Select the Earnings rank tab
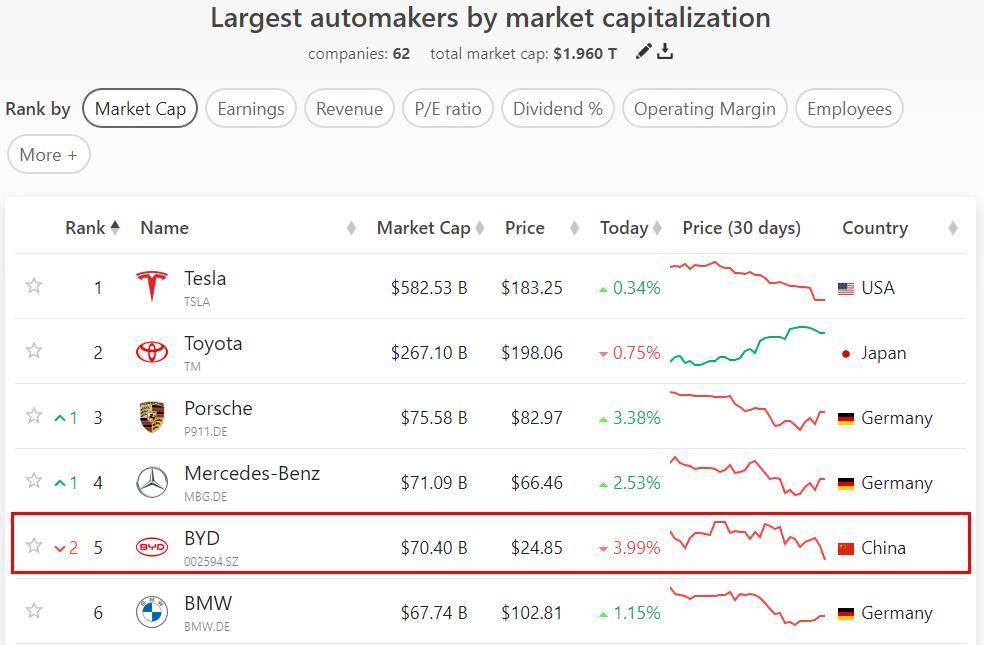The image size is (984, 645). [250, 109]
